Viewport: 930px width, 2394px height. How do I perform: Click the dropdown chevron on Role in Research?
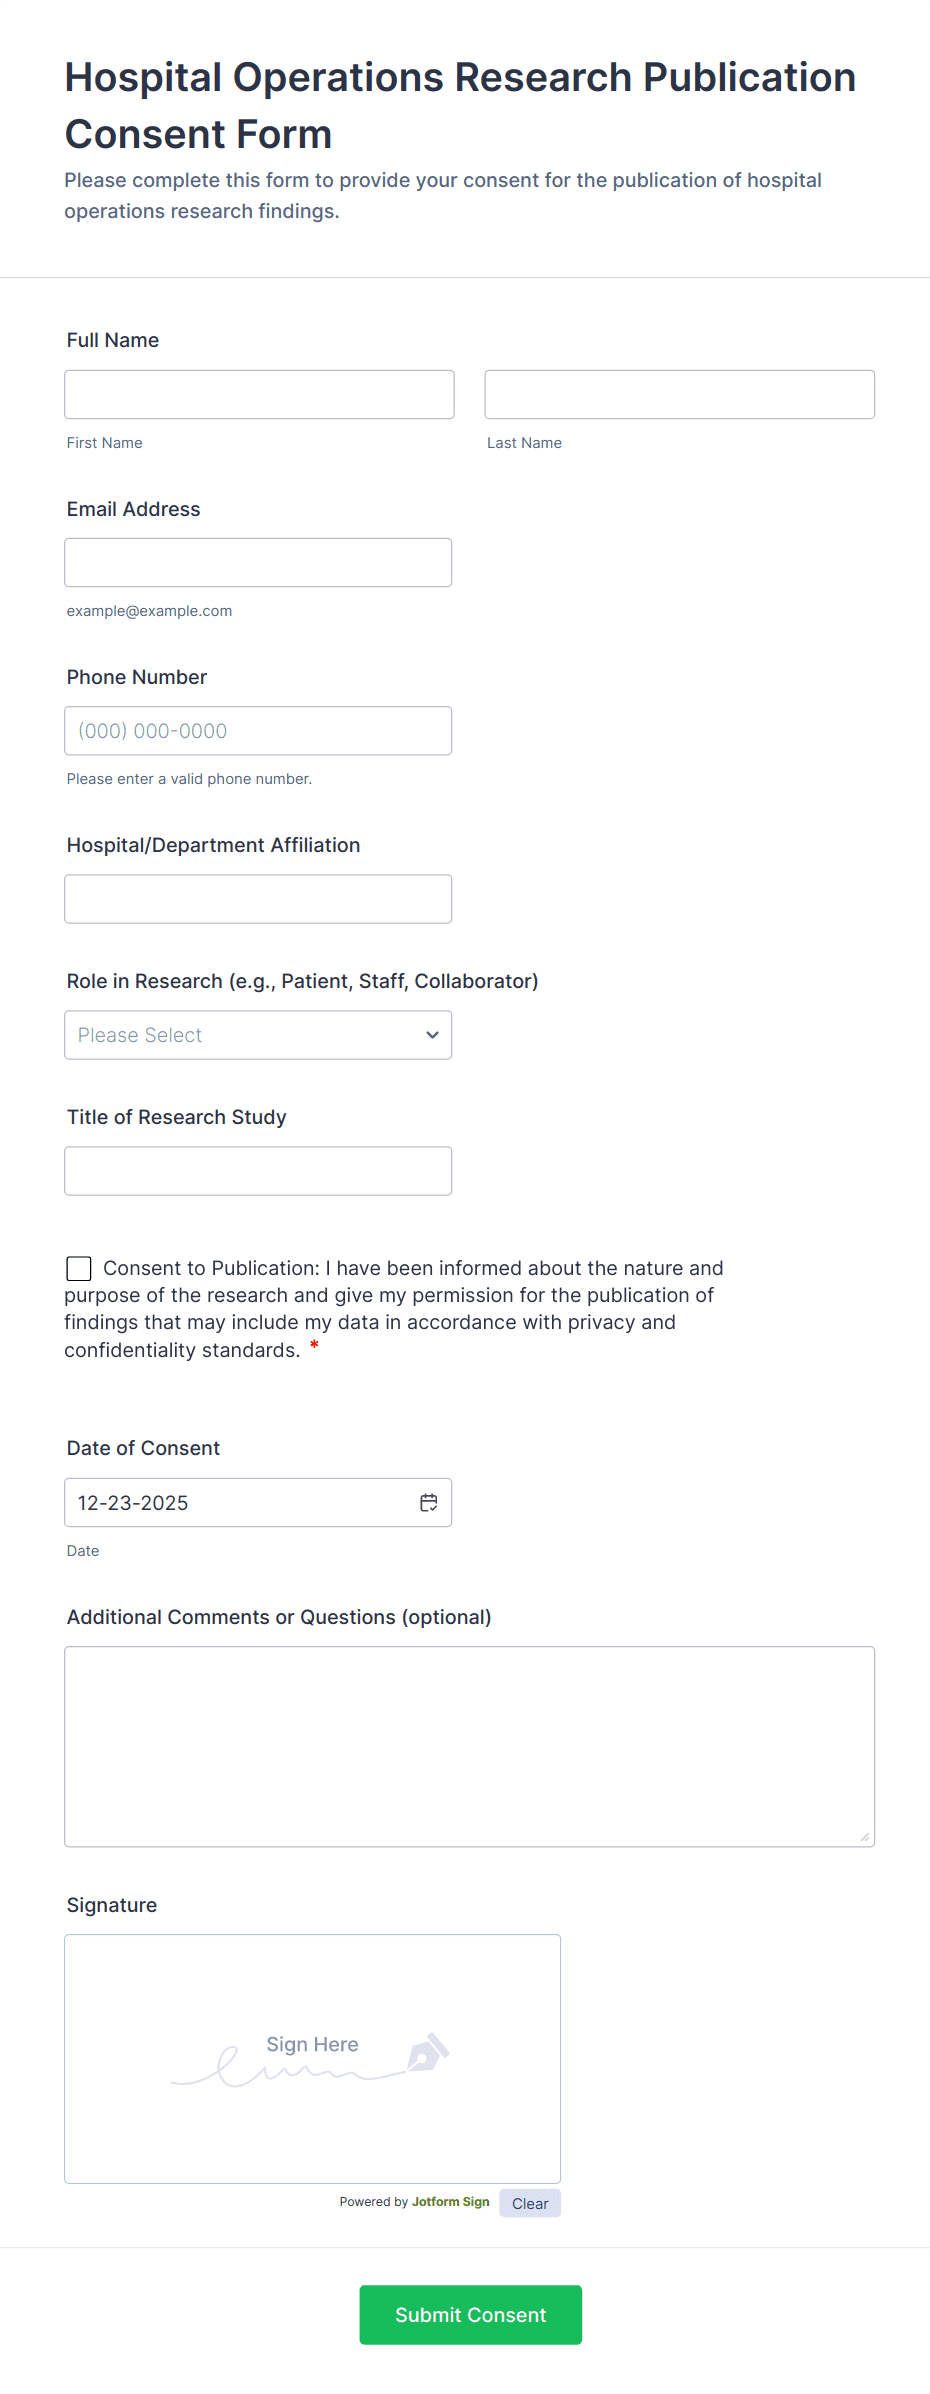[x=432, y=1035]
